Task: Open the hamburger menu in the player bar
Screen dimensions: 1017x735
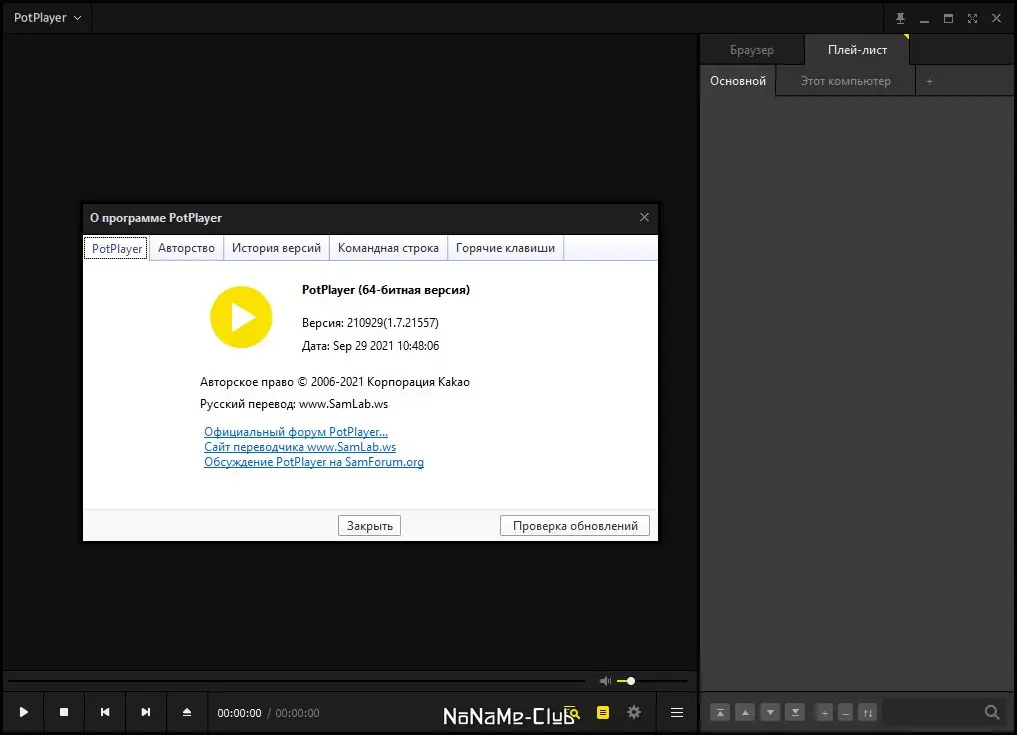Action: click(676, 712)
